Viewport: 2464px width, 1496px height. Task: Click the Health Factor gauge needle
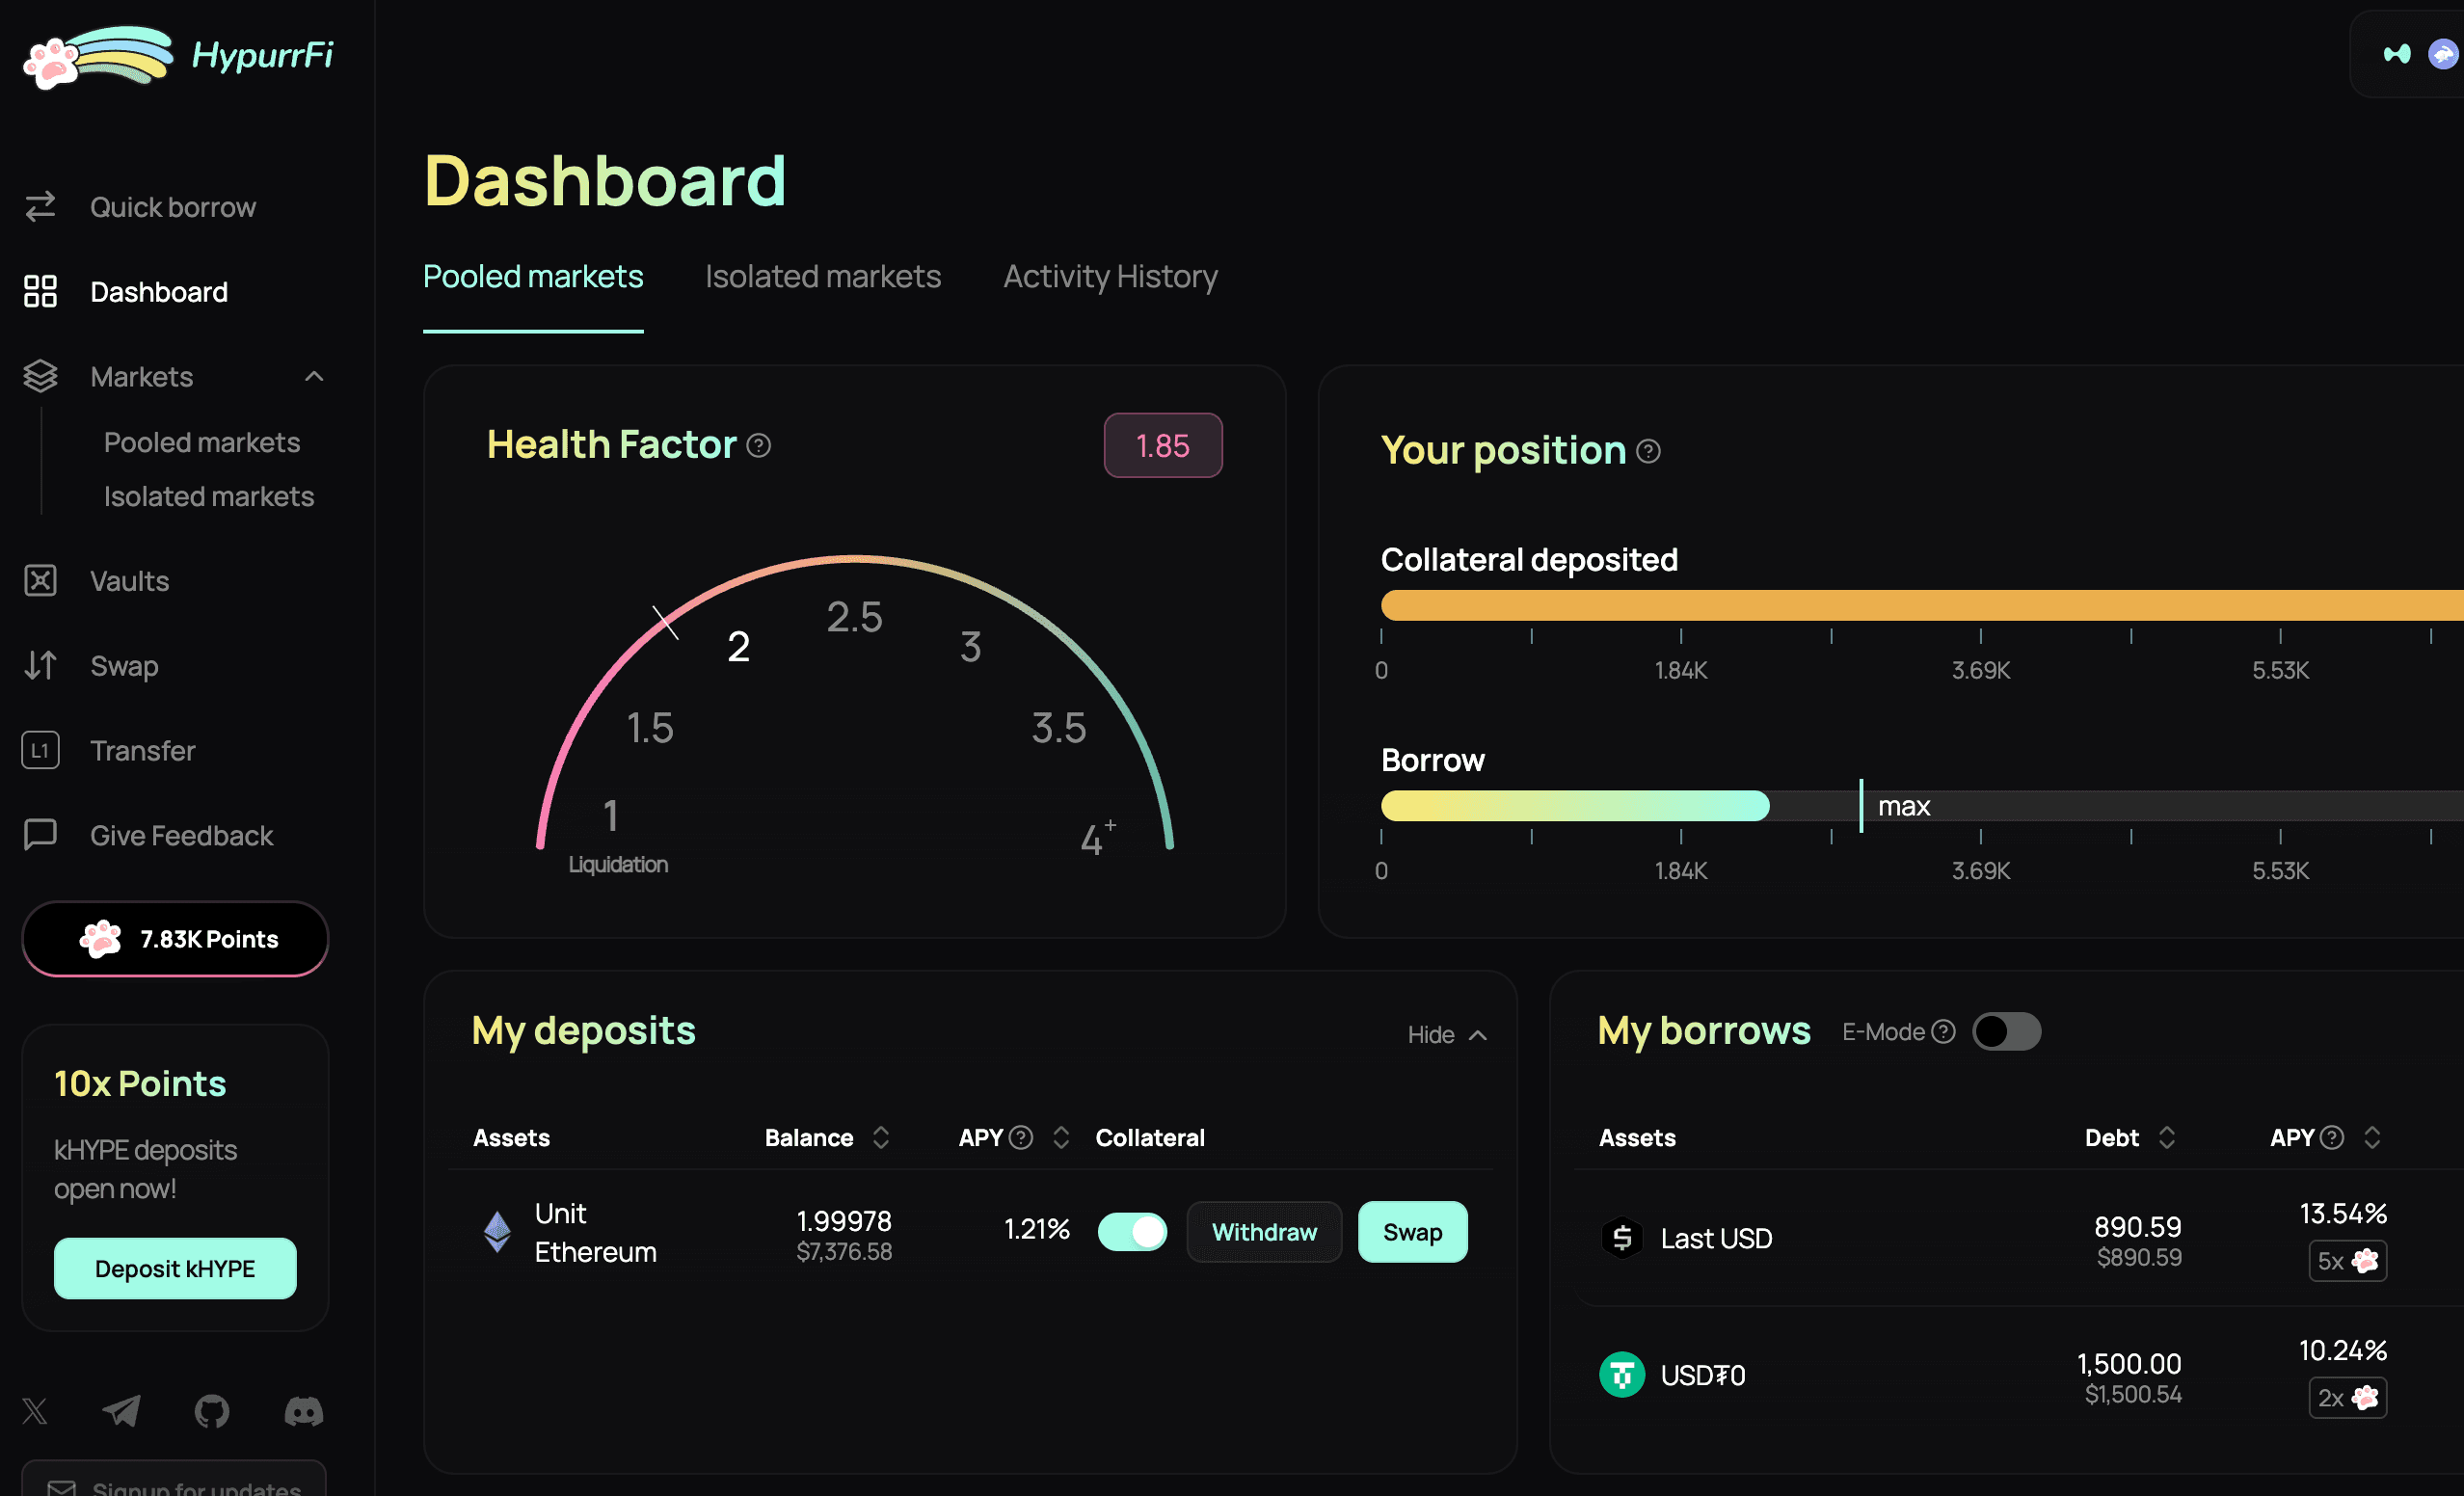tap(666, 622)
